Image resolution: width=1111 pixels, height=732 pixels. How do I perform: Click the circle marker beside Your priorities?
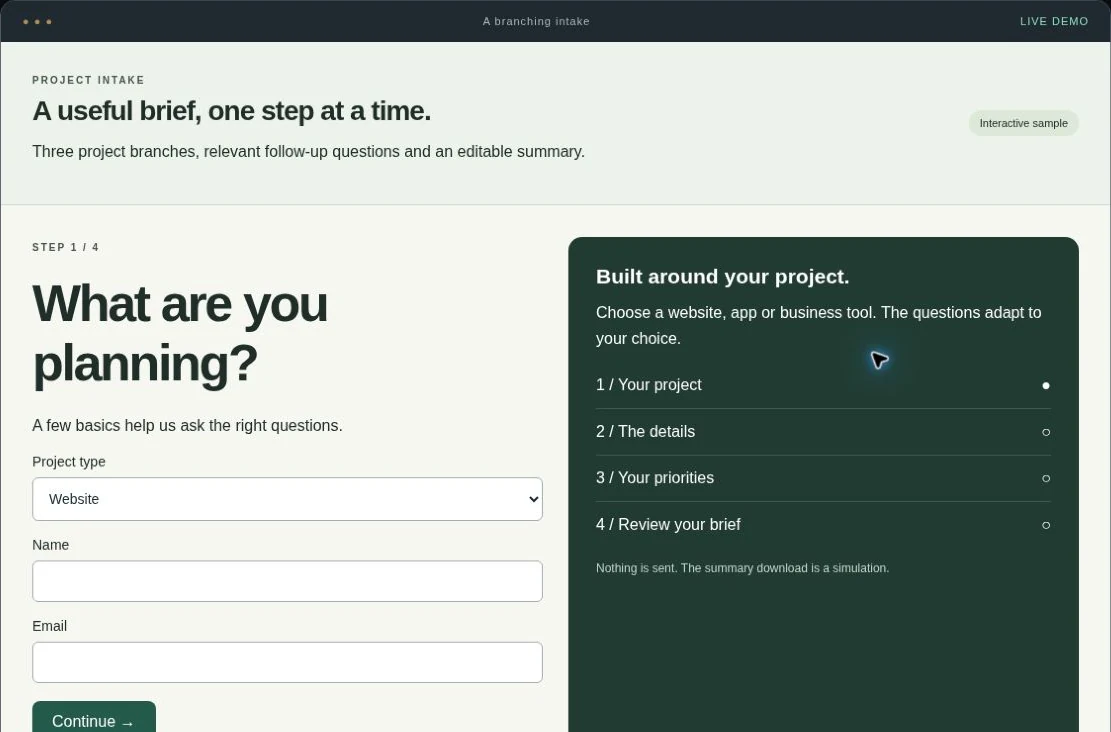1046,478
